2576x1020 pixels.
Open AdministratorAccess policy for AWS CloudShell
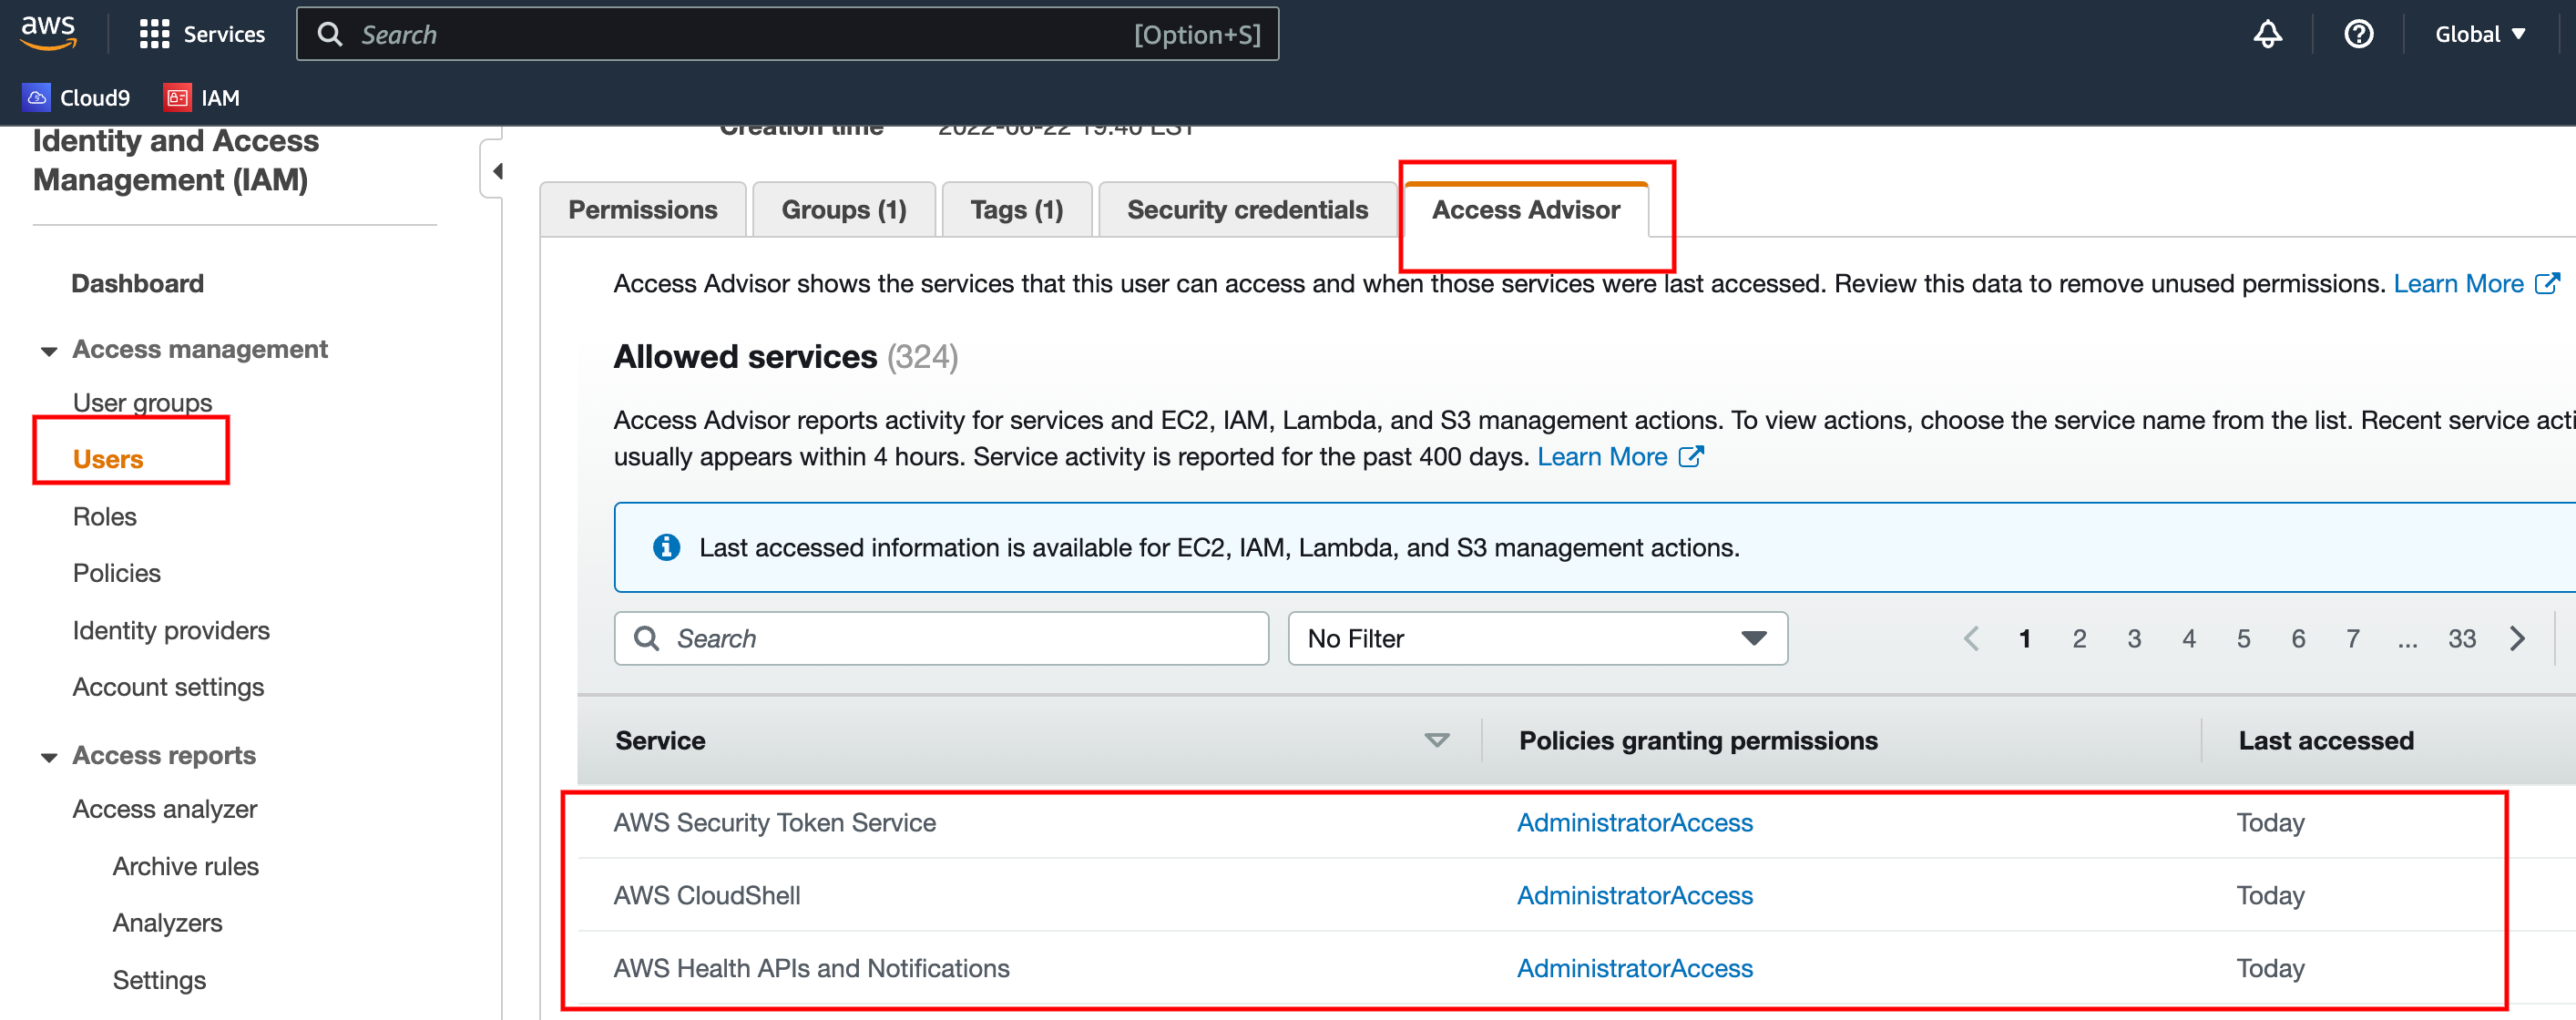(x=1634, y=895)
